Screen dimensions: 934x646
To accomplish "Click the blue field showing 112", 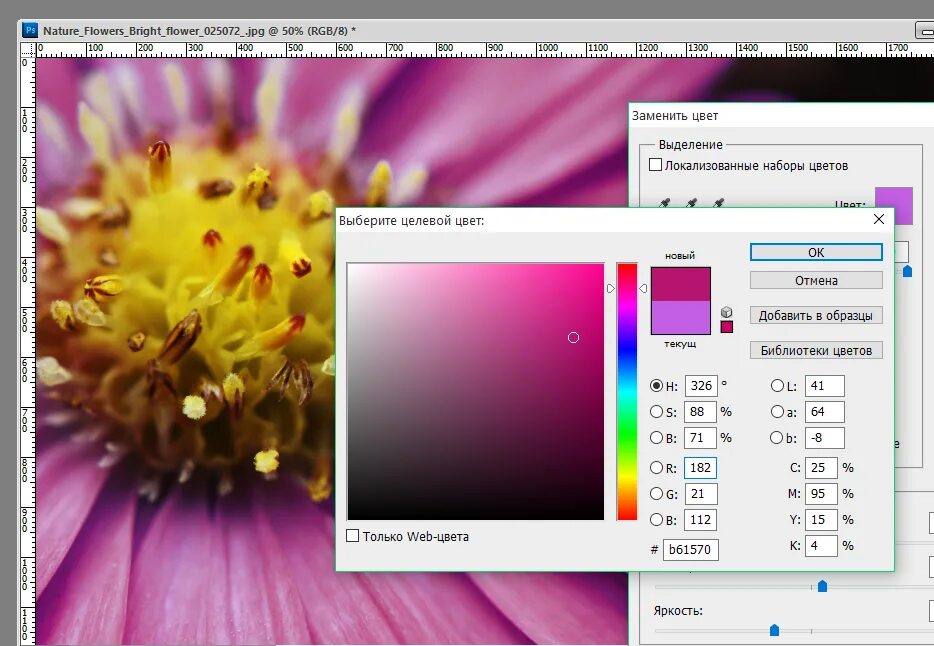I will [x=701, y=520].
